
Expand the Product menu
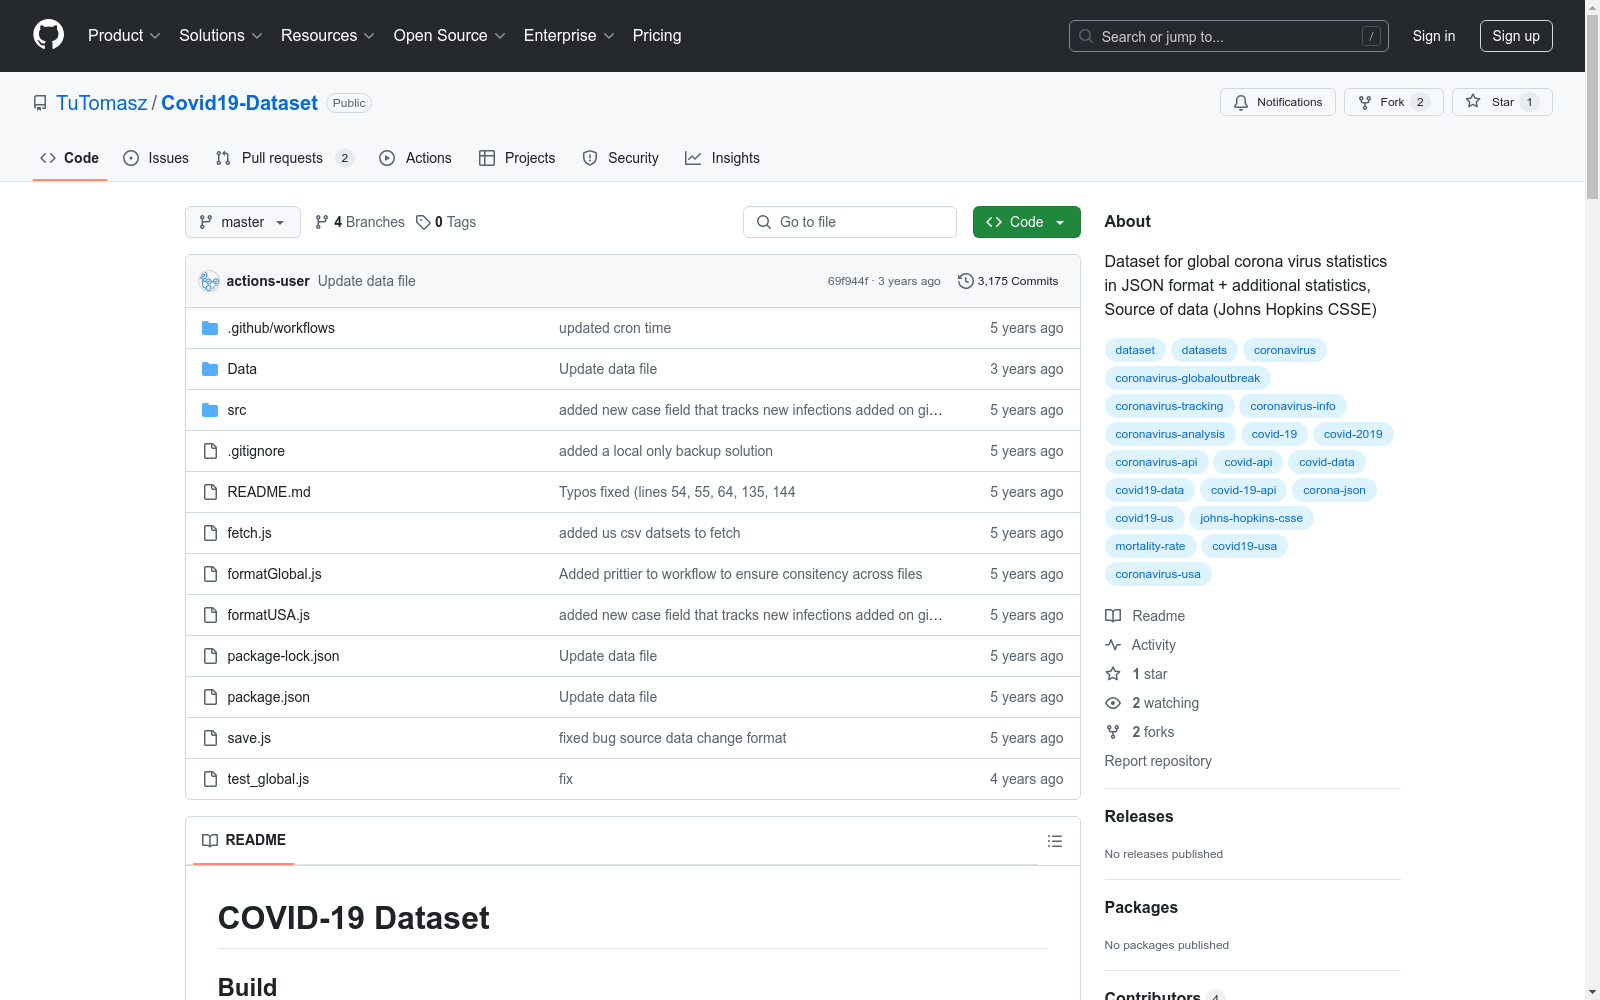pos(124,35)
